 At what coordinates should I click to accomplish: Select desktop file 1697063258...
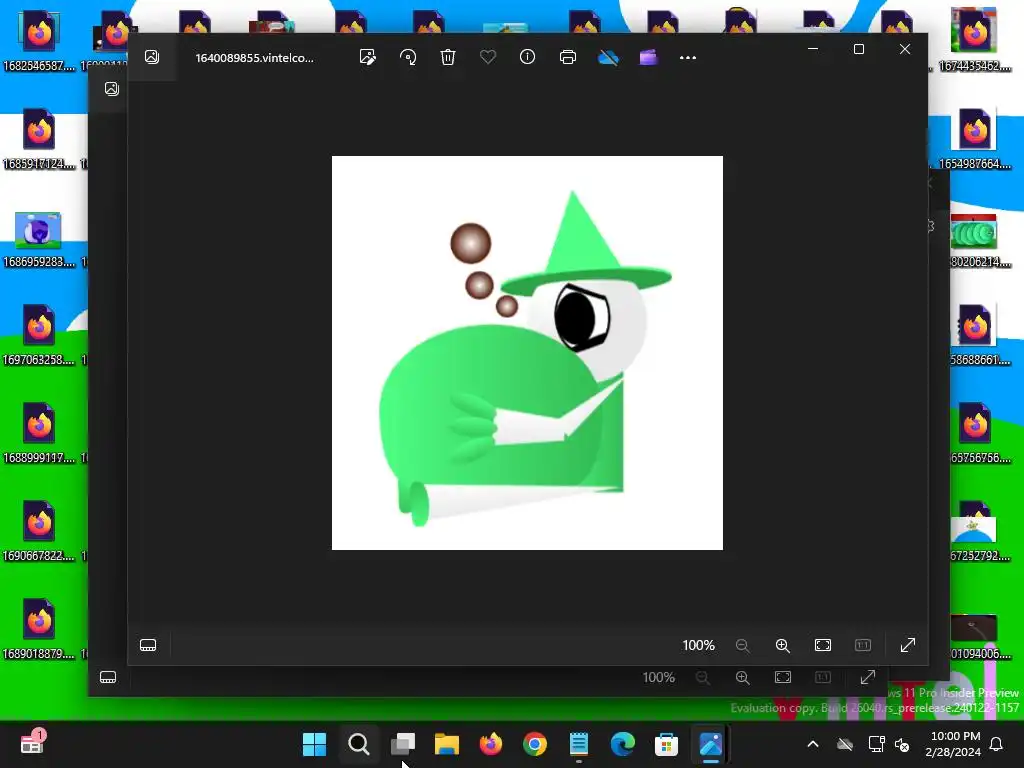39,335
